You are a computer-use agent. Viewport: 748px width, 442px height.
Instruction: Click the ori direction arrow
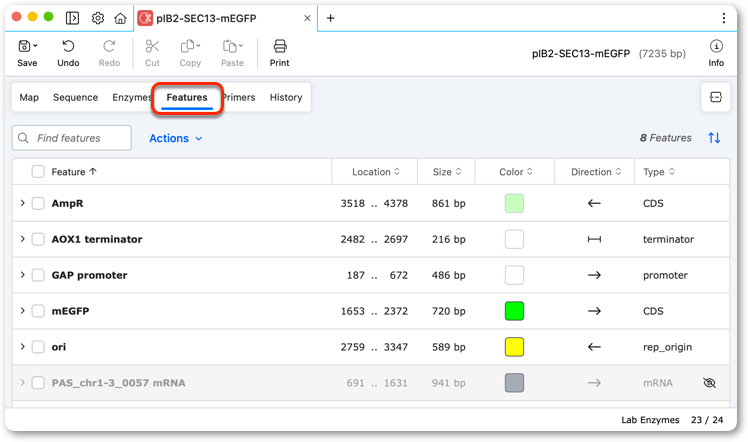click(x=594, y=347)
